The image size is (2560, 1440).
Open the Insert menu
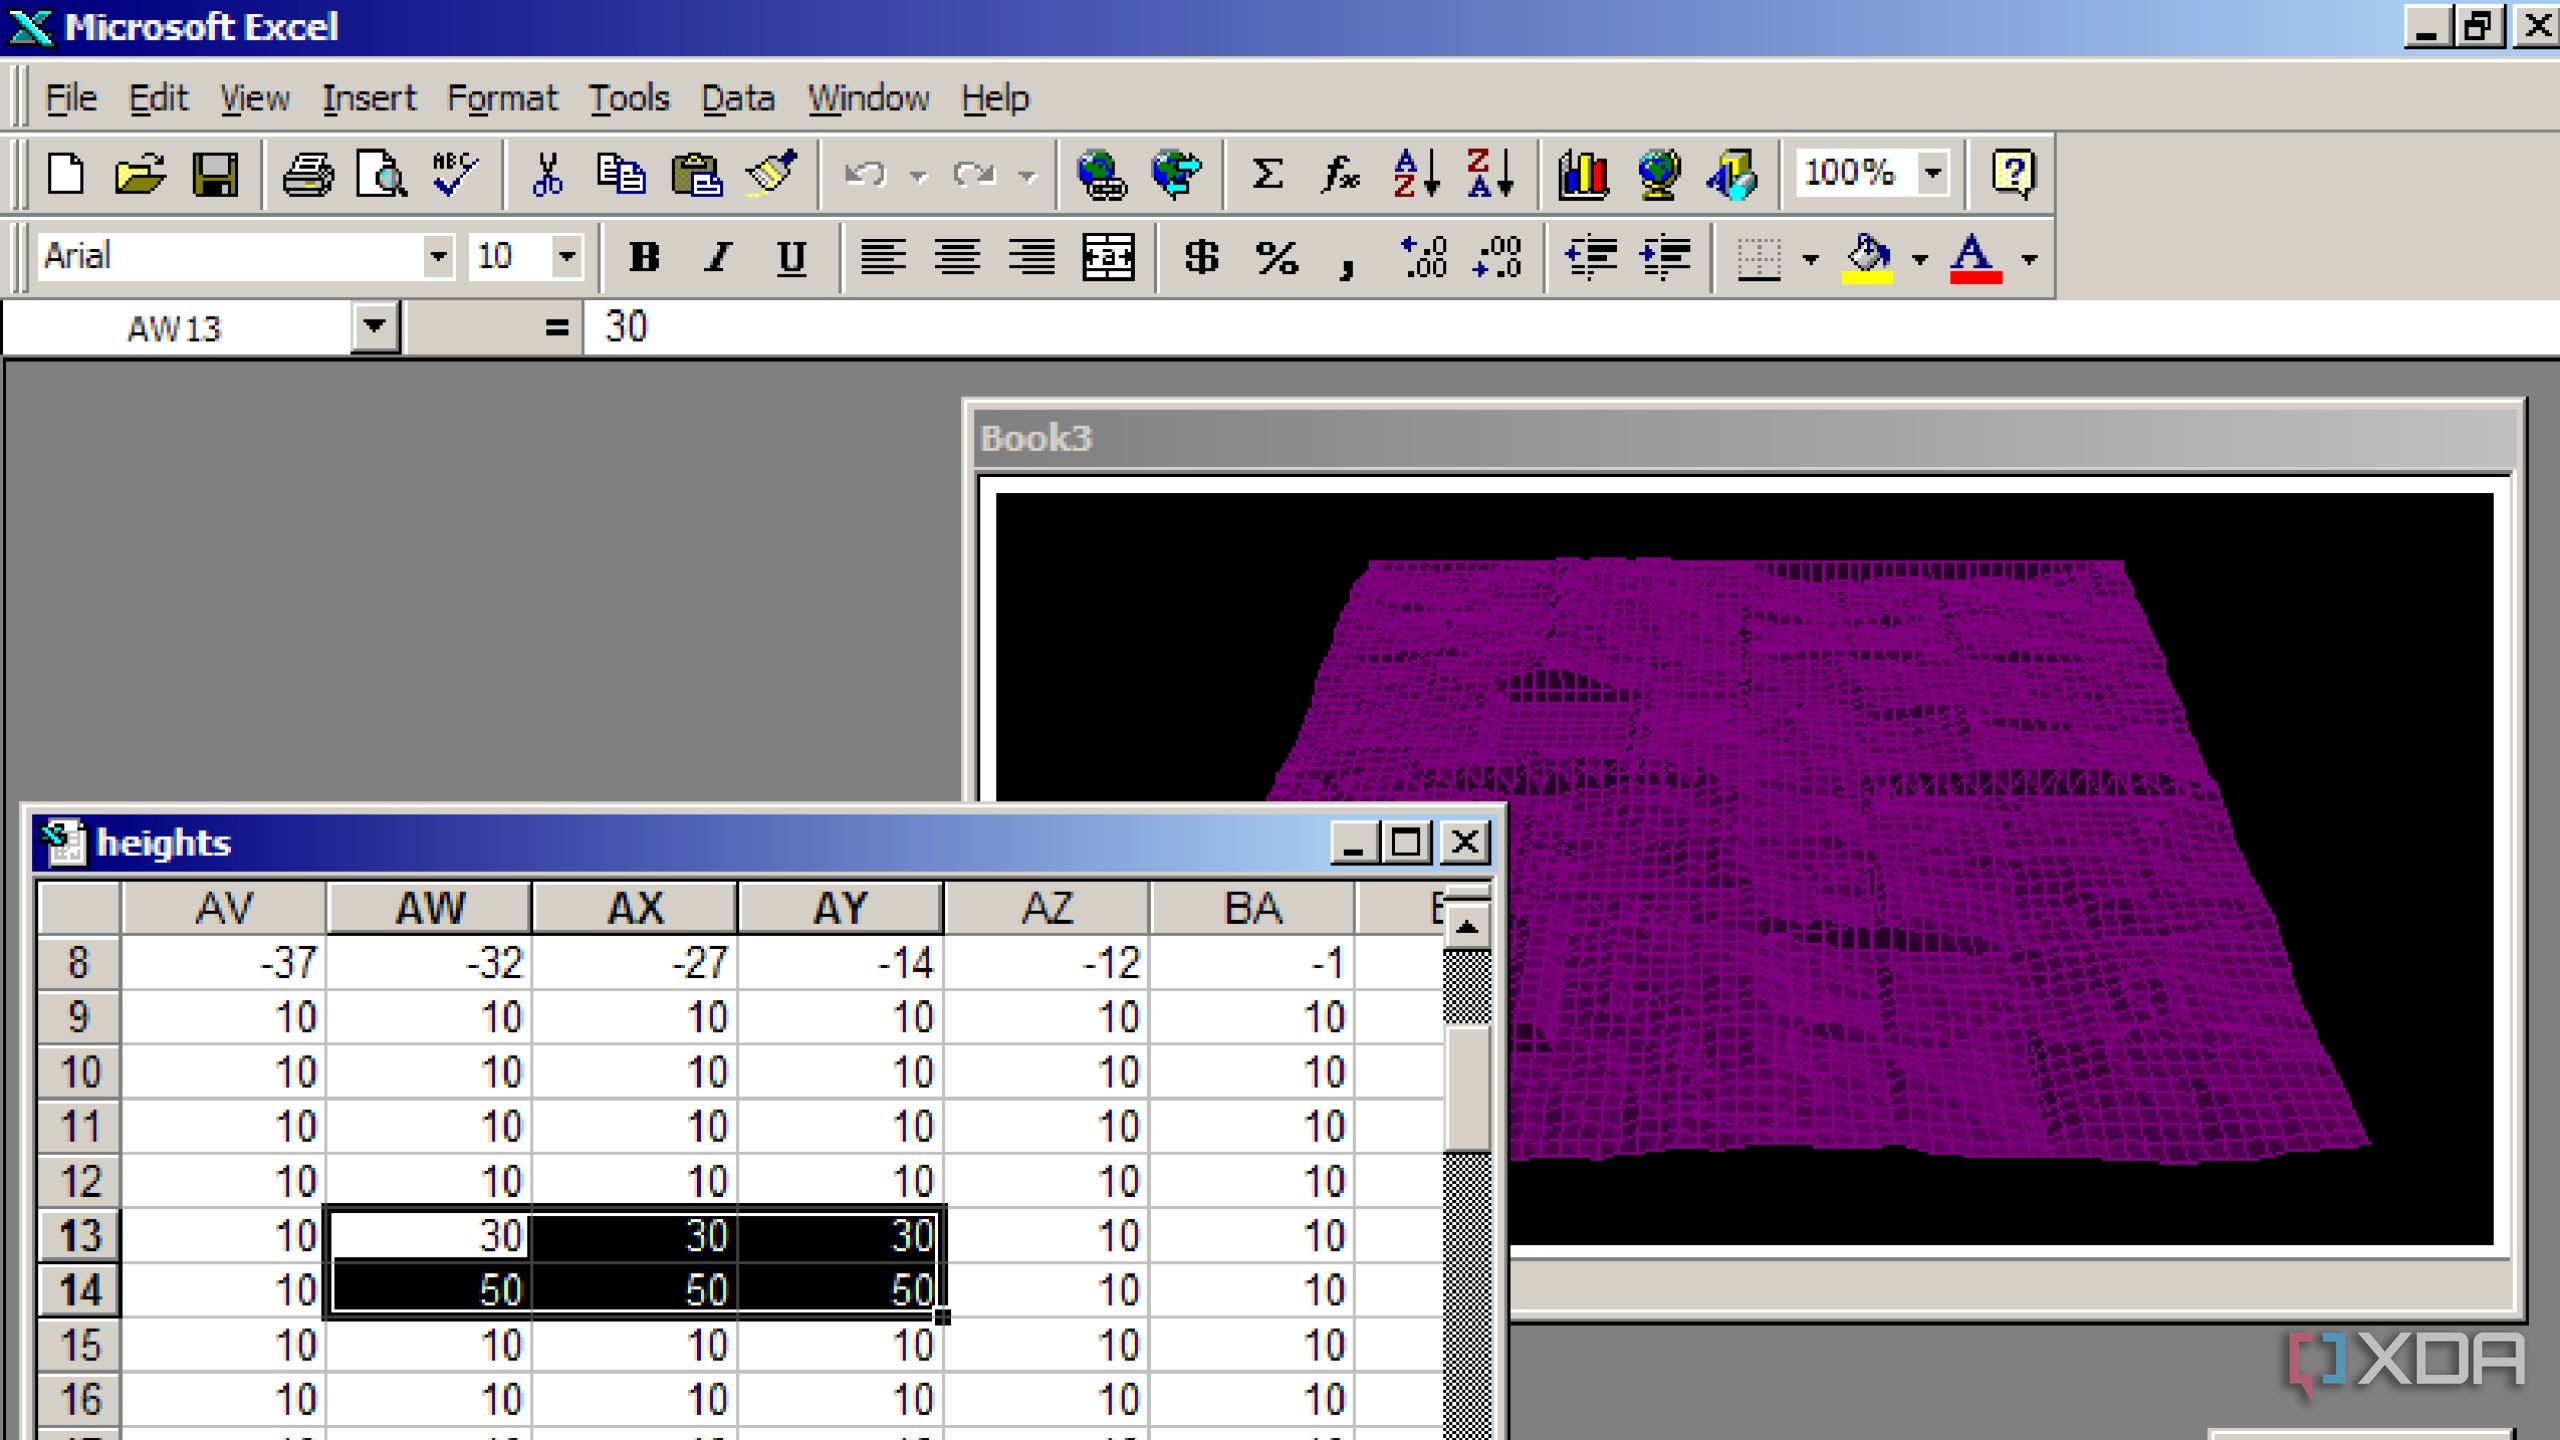point(369,98)
